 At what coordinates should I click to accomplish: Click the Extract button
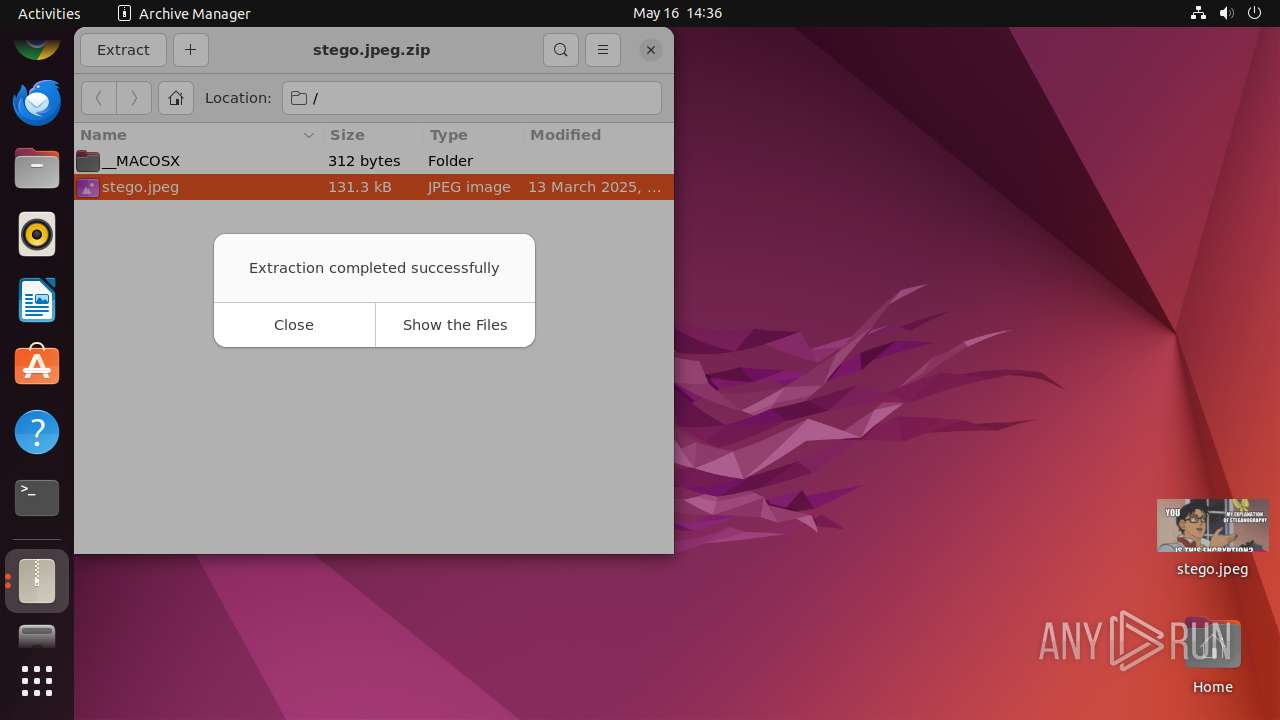pyautogui.click(x=123, y=50)
